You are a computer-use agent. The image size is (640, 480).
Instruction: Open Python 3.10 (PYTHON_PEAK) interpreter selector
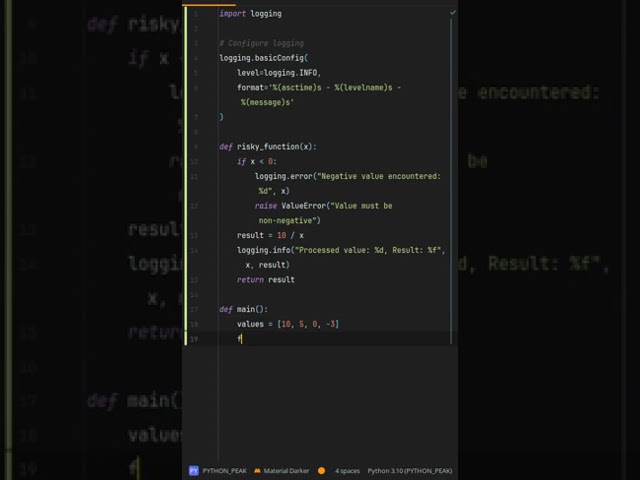coord(410,471)
